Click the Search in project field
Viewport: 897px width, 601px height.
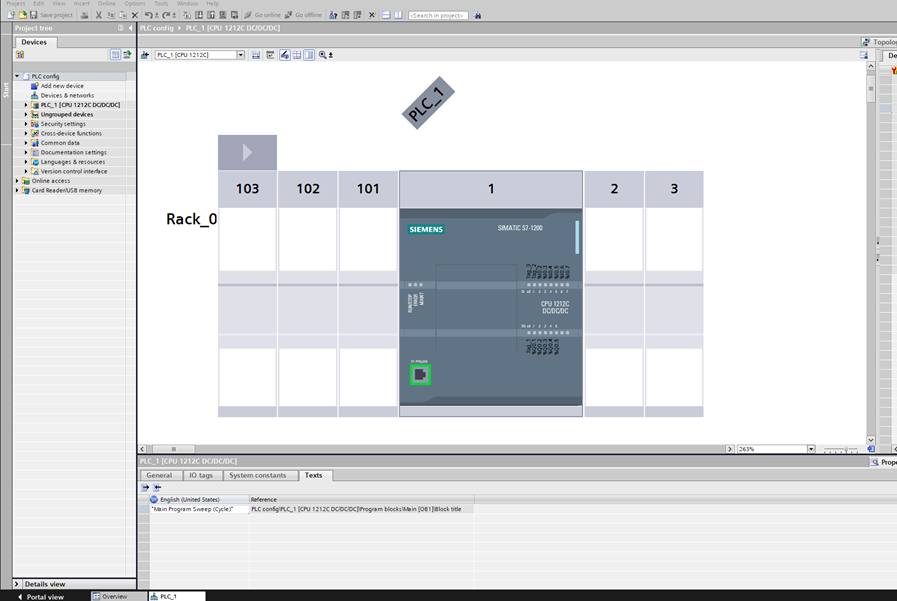pyautogui.click(x=438, y=15)
